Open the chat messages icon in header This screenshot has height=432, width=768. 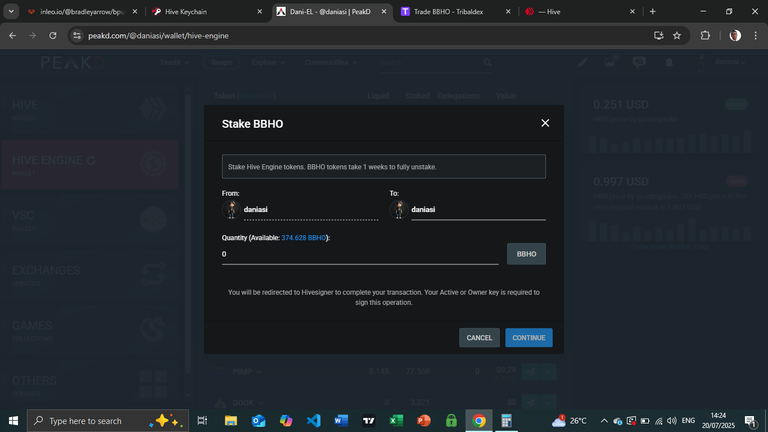point(639,62)
